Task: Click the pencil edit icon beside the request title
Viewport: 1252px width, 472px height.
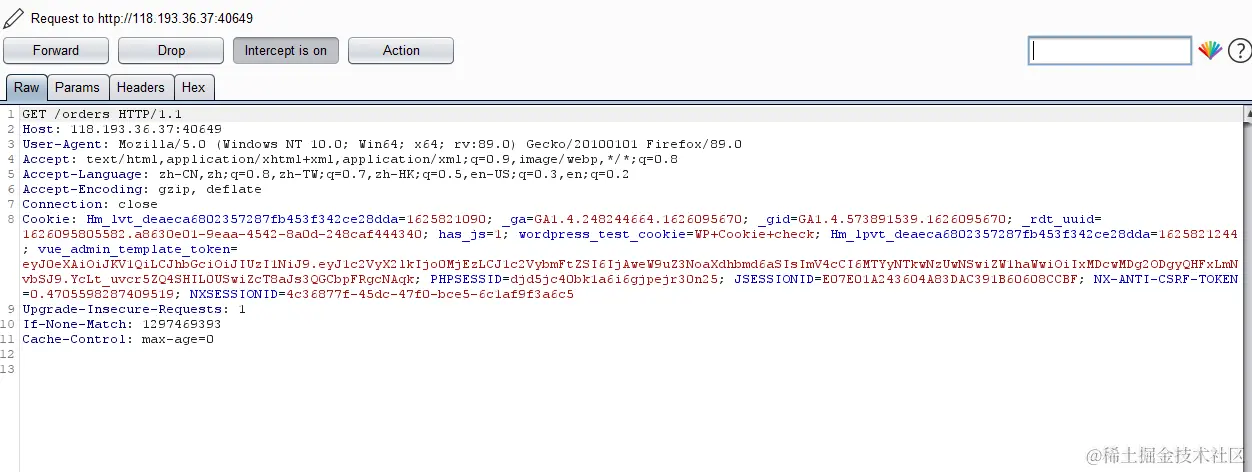Action: tap(13, 18)
